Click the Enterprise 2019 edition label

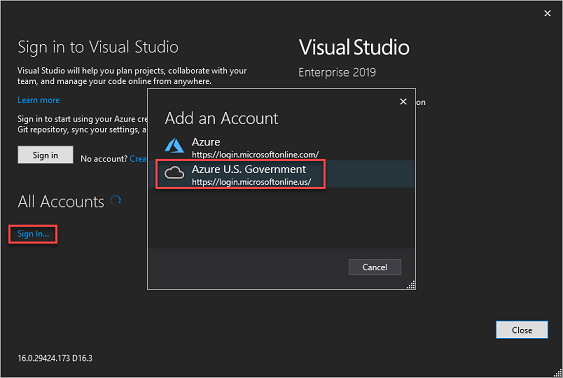coord(337,73)
